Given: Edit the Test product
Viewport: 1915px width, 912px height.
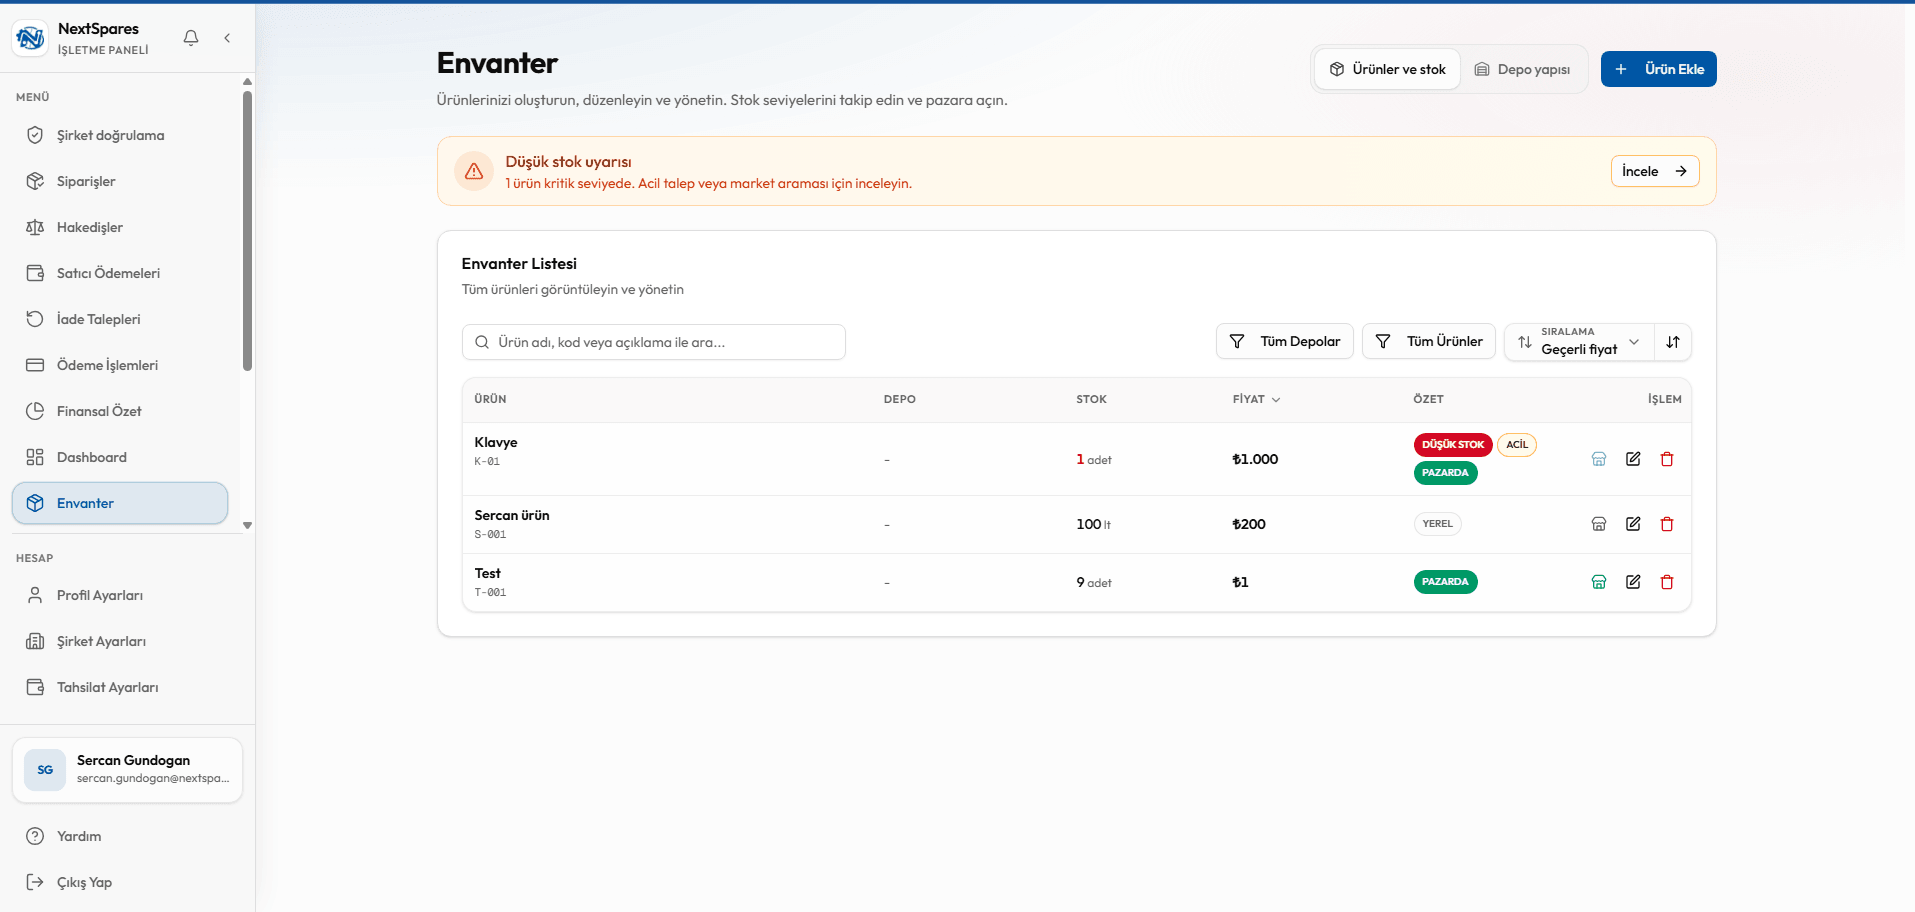Looking at the screenshot, I should point(1633,582).
